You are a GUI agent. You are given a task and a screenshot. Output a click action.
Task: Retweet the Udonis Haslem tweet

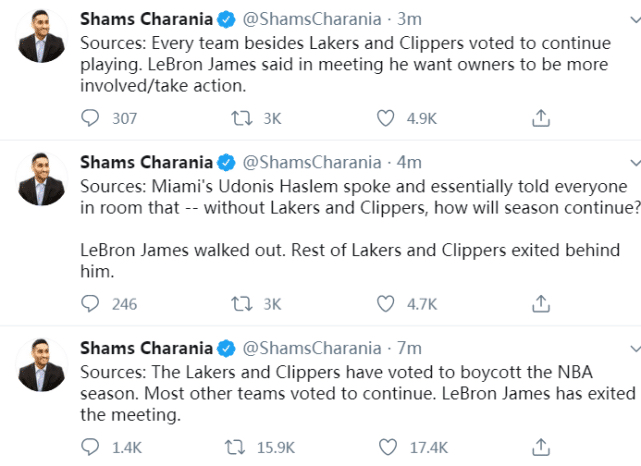(x=239, y=304)
